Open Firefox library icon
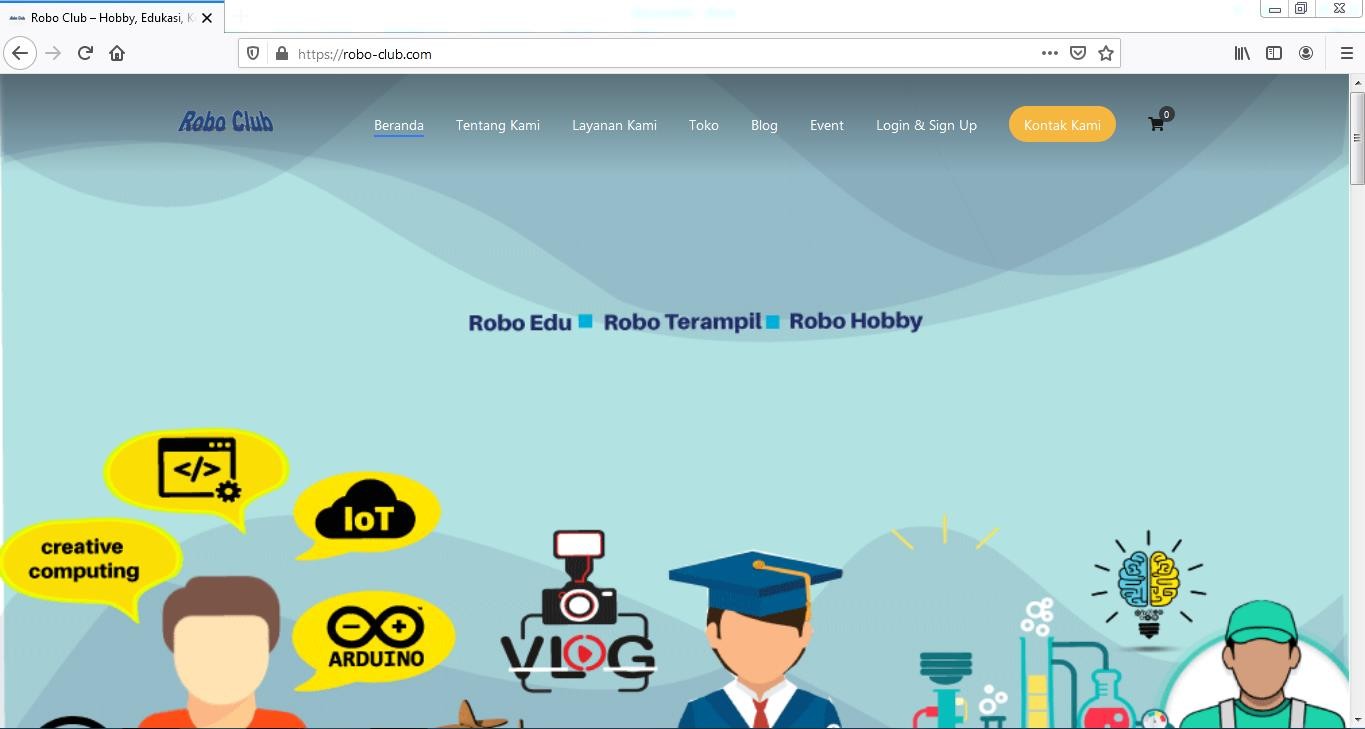Image resolution: width=1365 pixels, height=729 pixels. pyautogui.click(x=1242, y=54)
